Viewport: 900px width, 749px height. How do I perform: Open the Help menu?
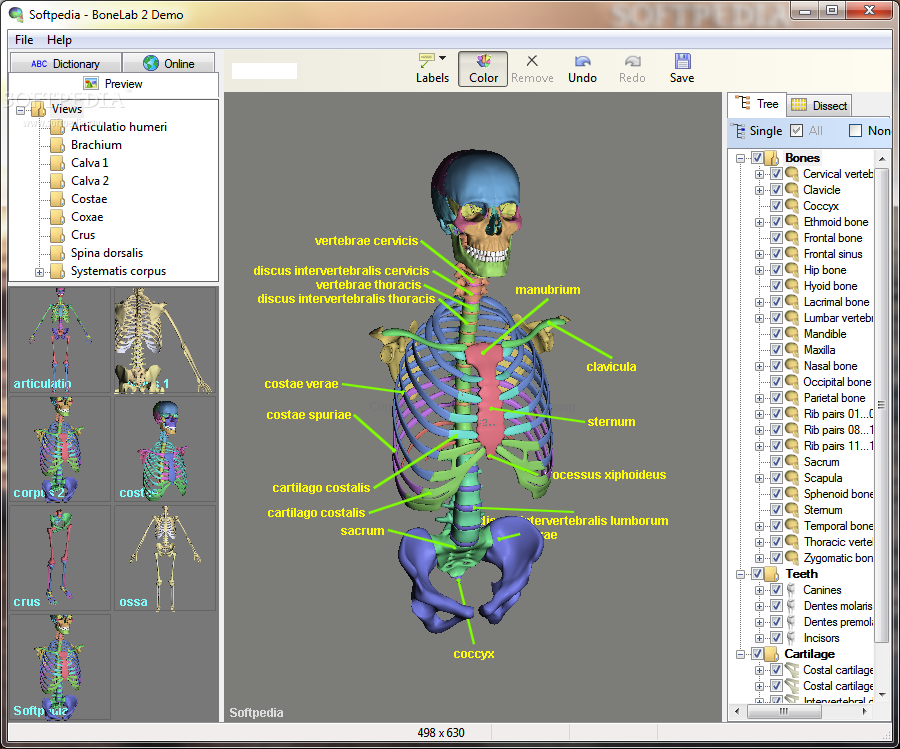coord(59,40)
